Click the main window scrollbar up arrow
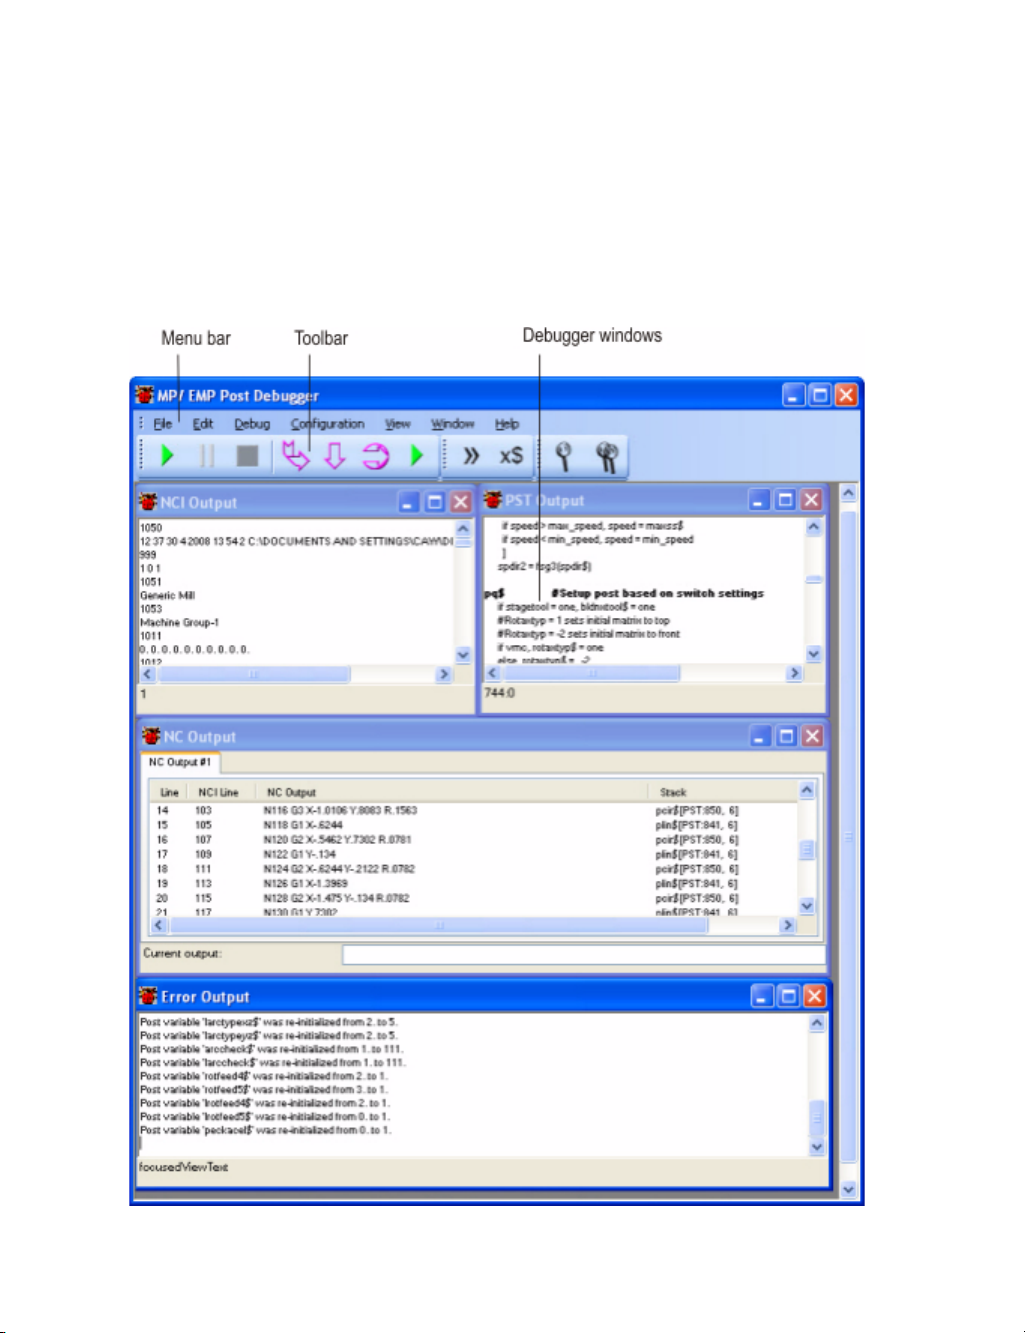Image resolution: width=1025 pixels, height=1333 pixels. coord(849,493)
